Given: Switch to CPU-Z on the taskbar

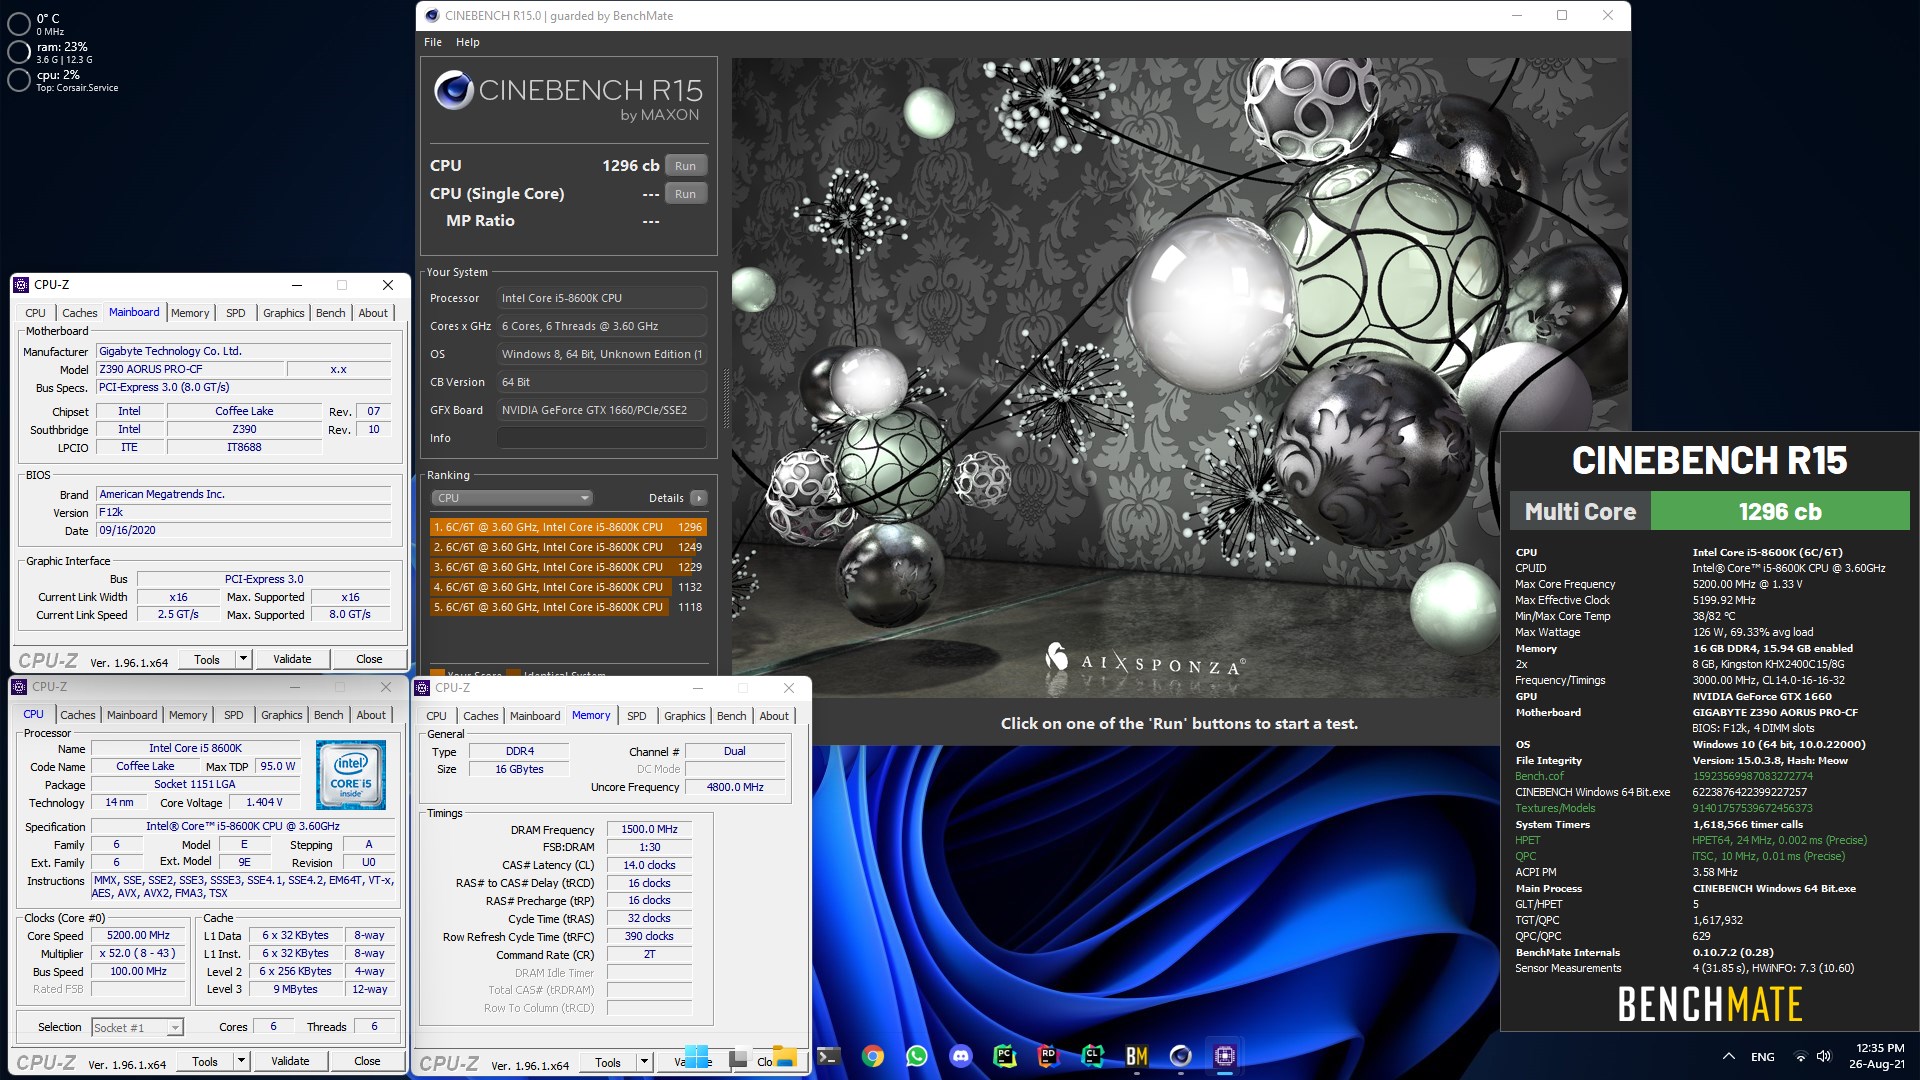Looking at the screenshot, I should [1224, 1056].
